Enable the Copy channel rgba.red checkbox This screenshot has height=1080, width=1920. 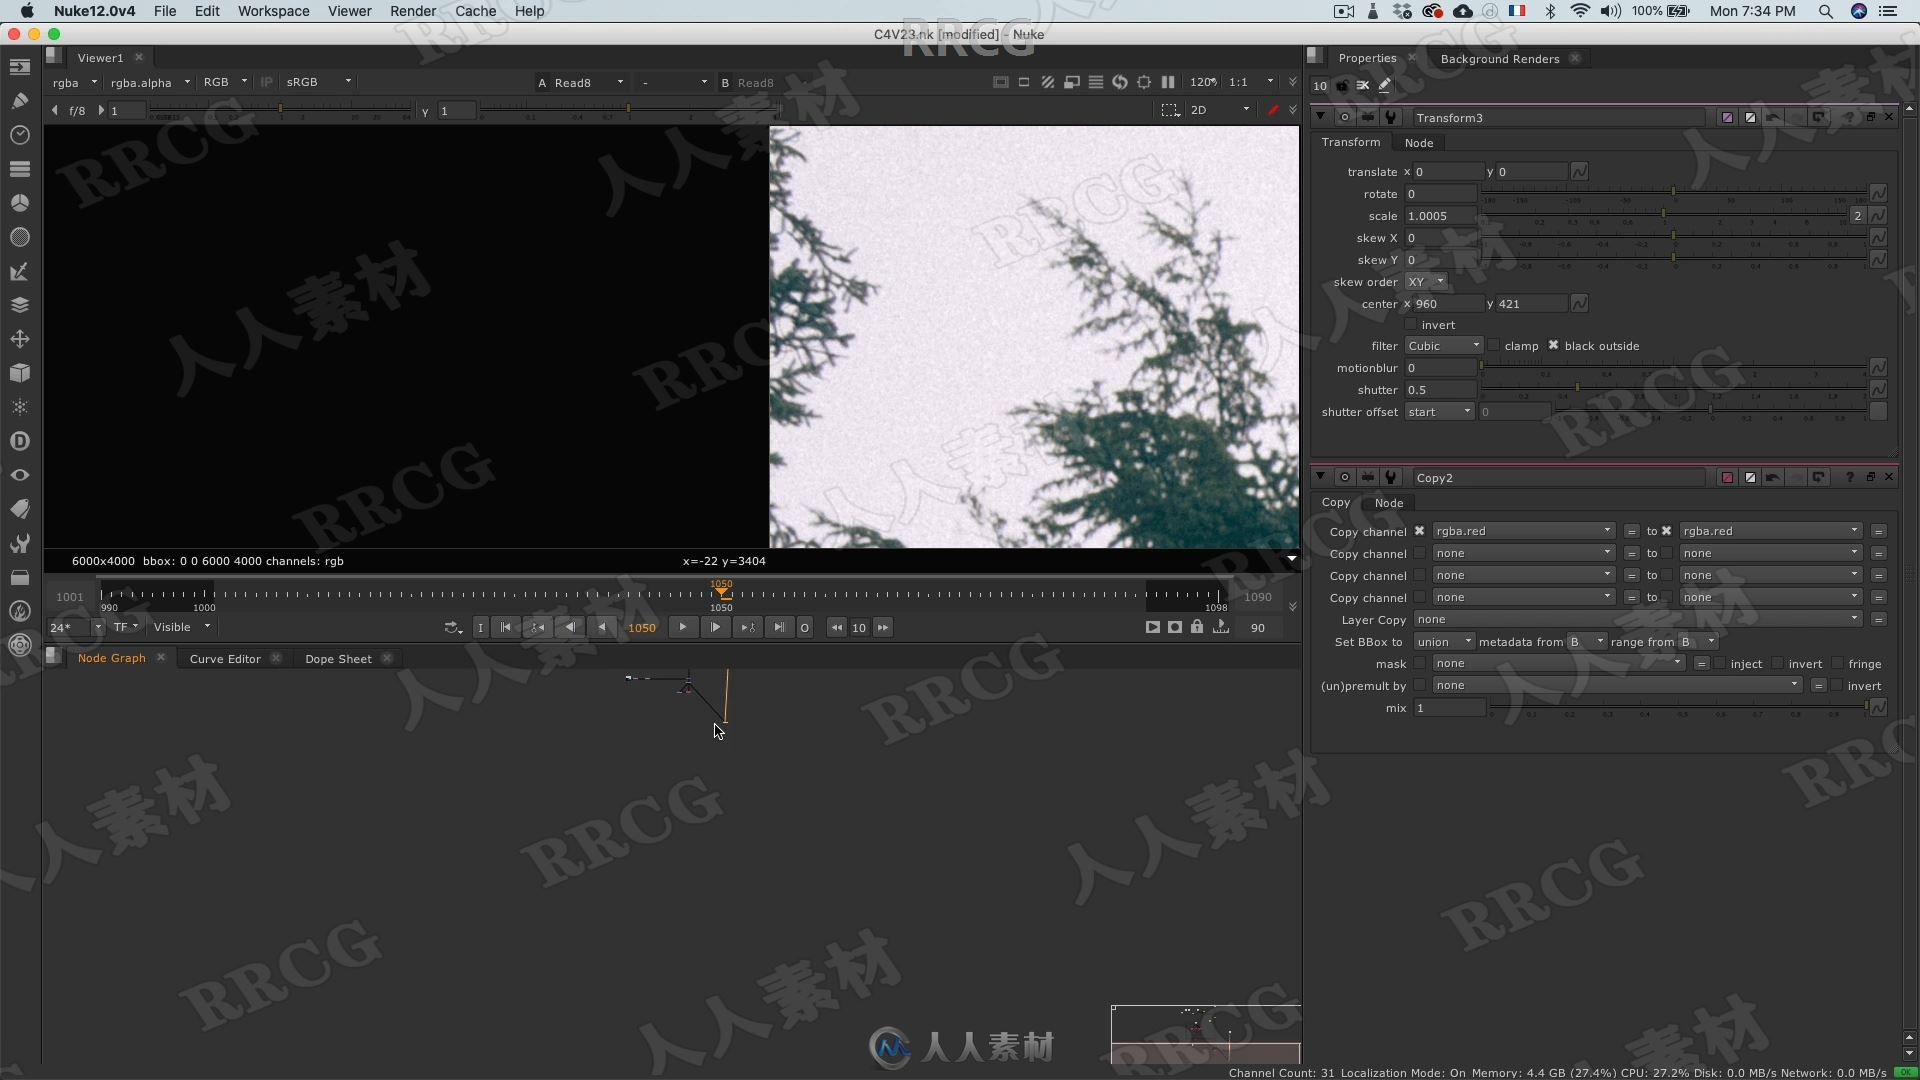(x=1420, y=530)
